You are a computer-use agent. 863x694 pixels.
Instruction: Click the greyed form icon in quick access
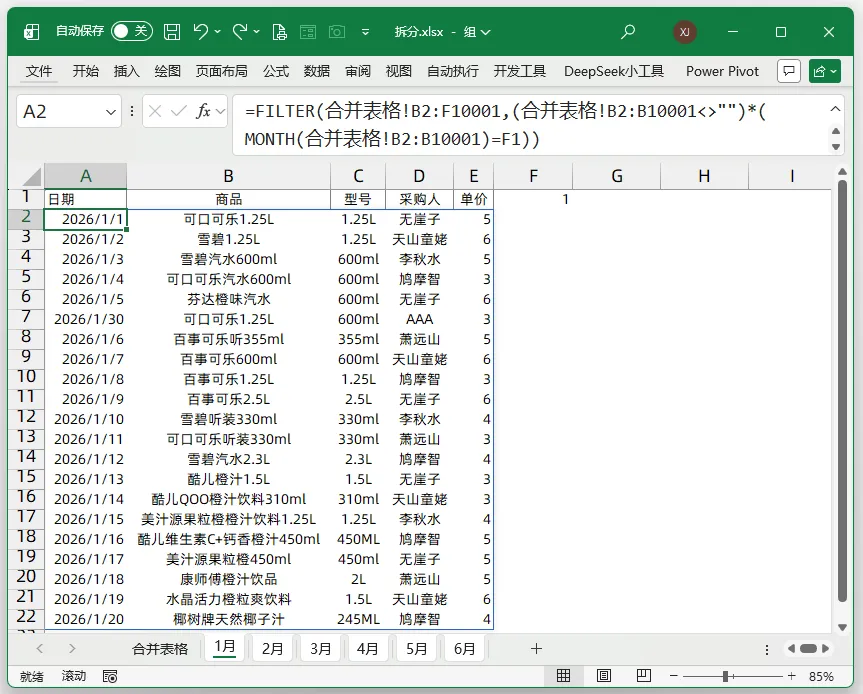(308, 32)
